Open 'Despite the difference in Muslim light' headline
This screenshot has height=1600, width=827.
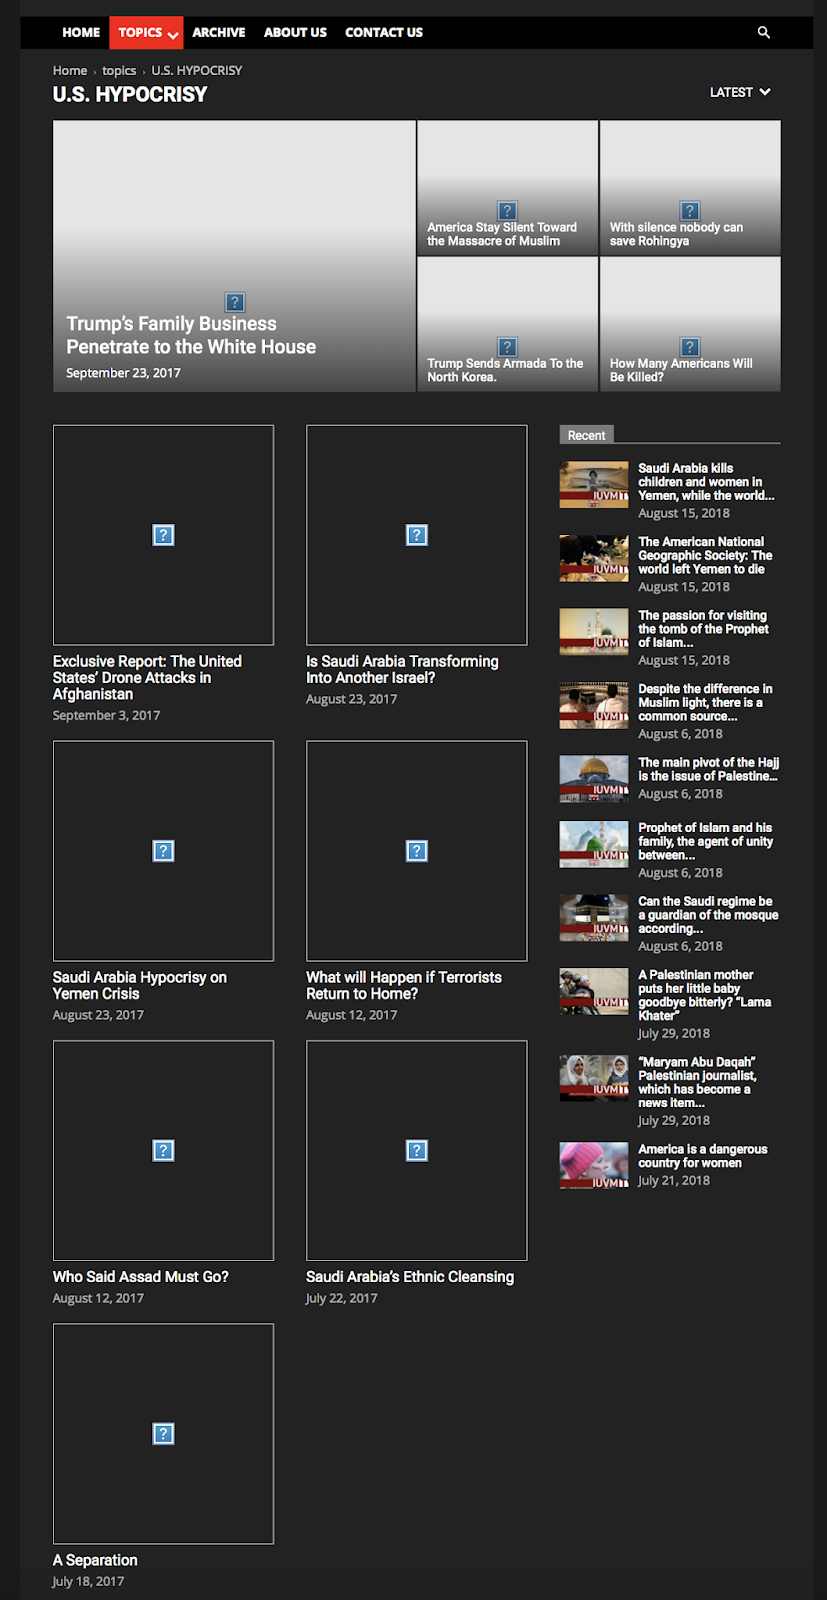(705, 702)
